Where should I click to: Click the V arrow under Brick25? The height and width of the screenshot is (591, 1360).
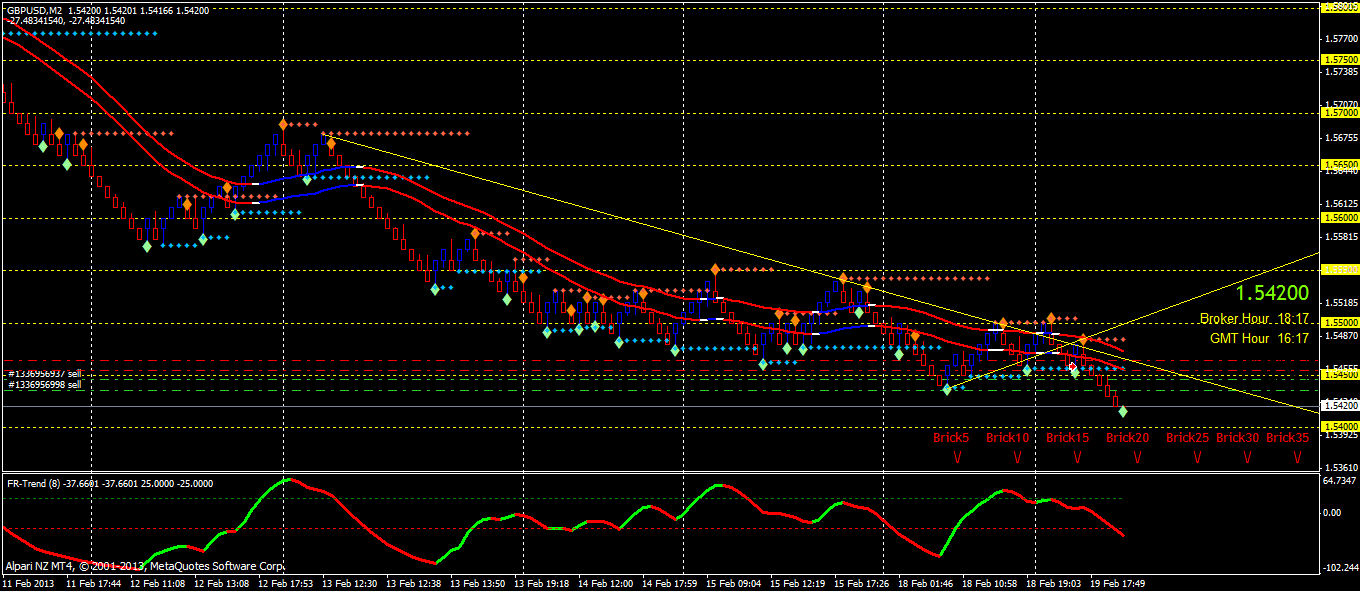click(1197, 457)
